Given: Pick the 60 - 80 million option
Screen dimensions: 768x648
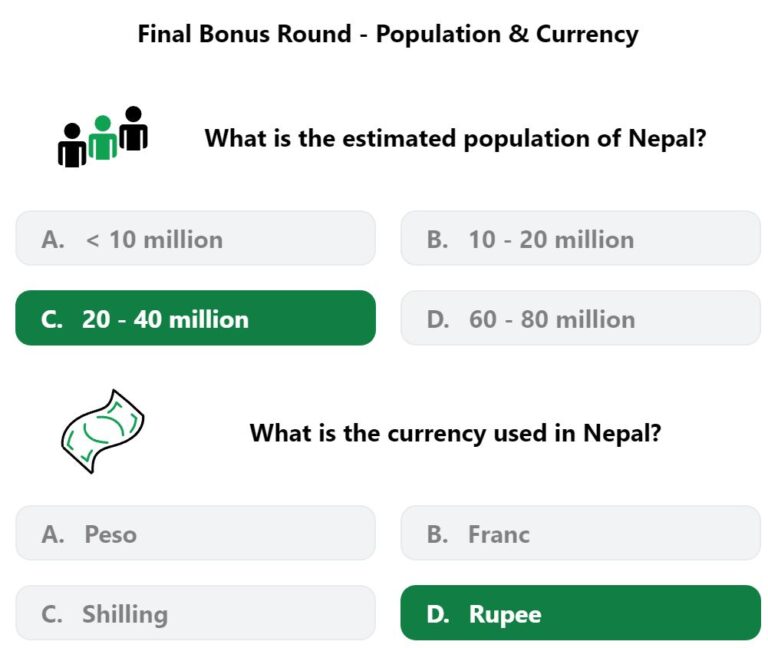Looking at the screenshot, I should pyautogui.click(x=580, y=318).
